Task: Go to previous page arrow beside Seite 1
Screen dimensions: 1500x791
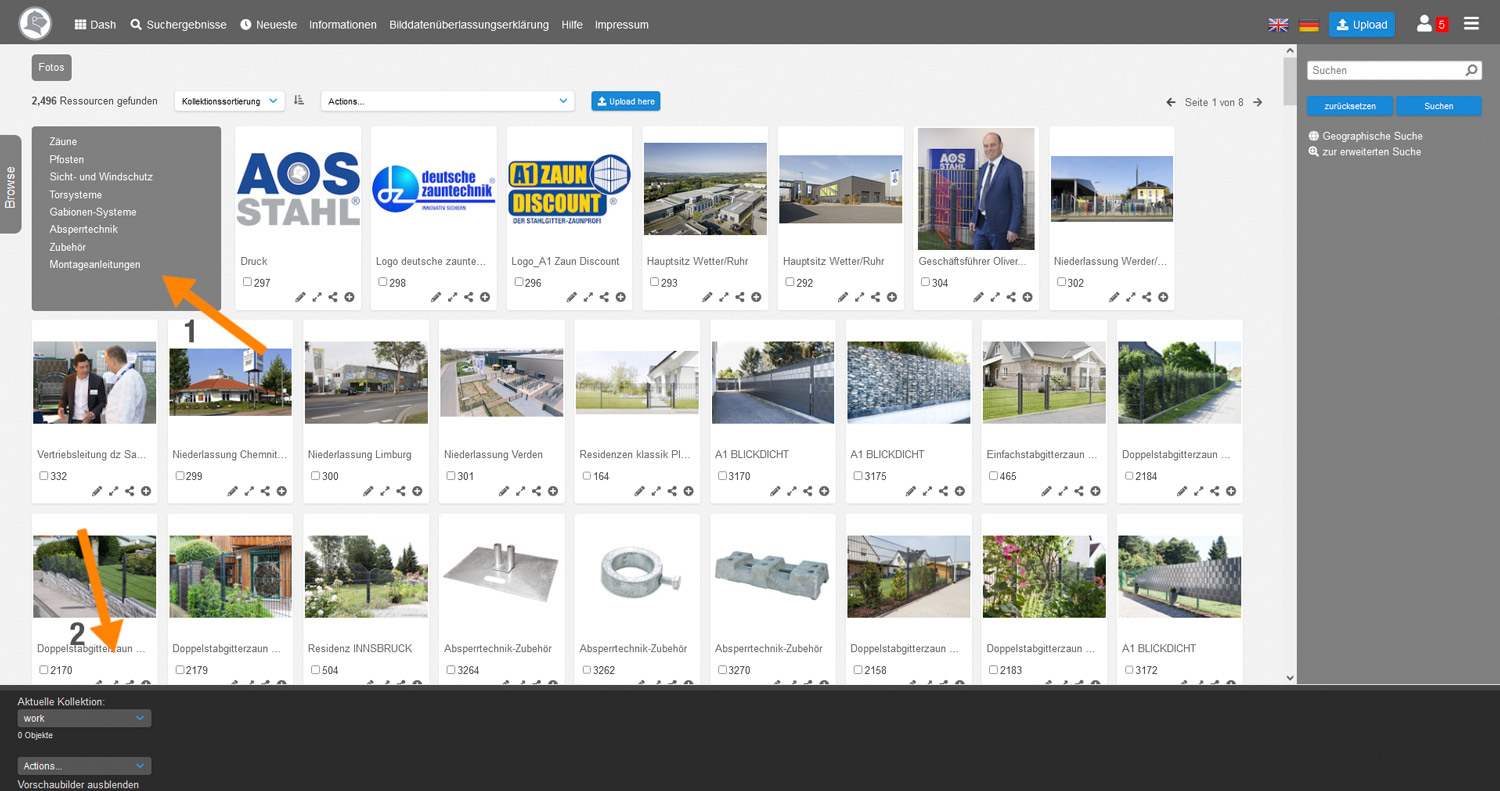Action: 1171,102
